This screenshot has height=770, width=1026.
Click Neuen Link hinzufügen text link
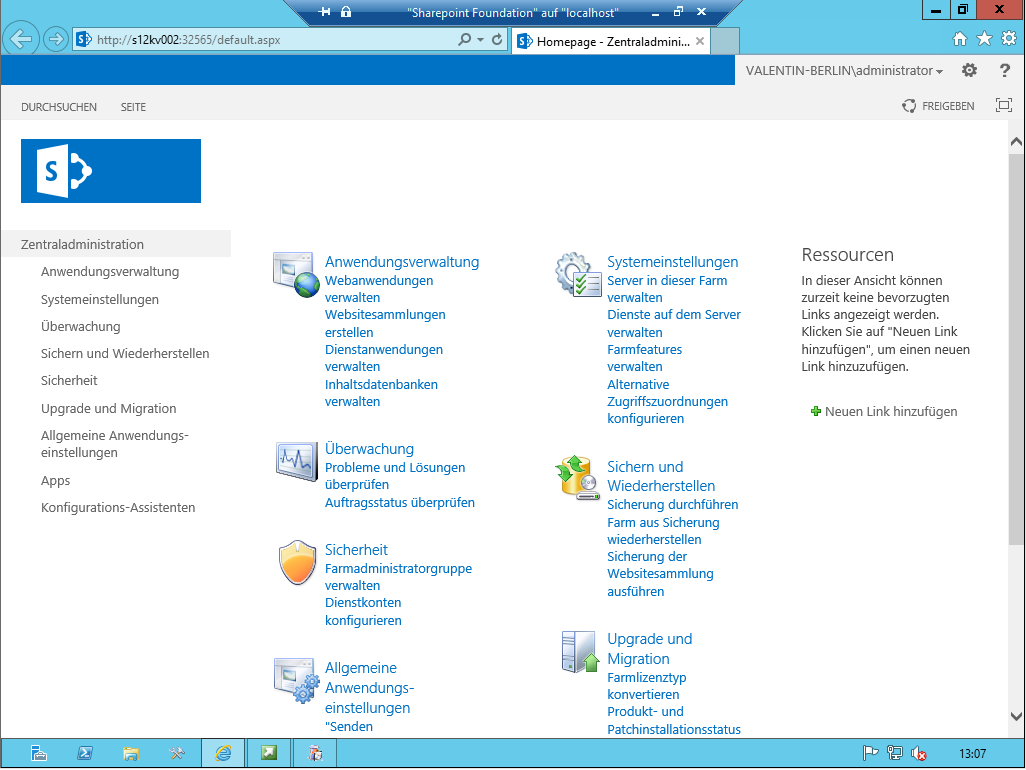click(891, 411)
